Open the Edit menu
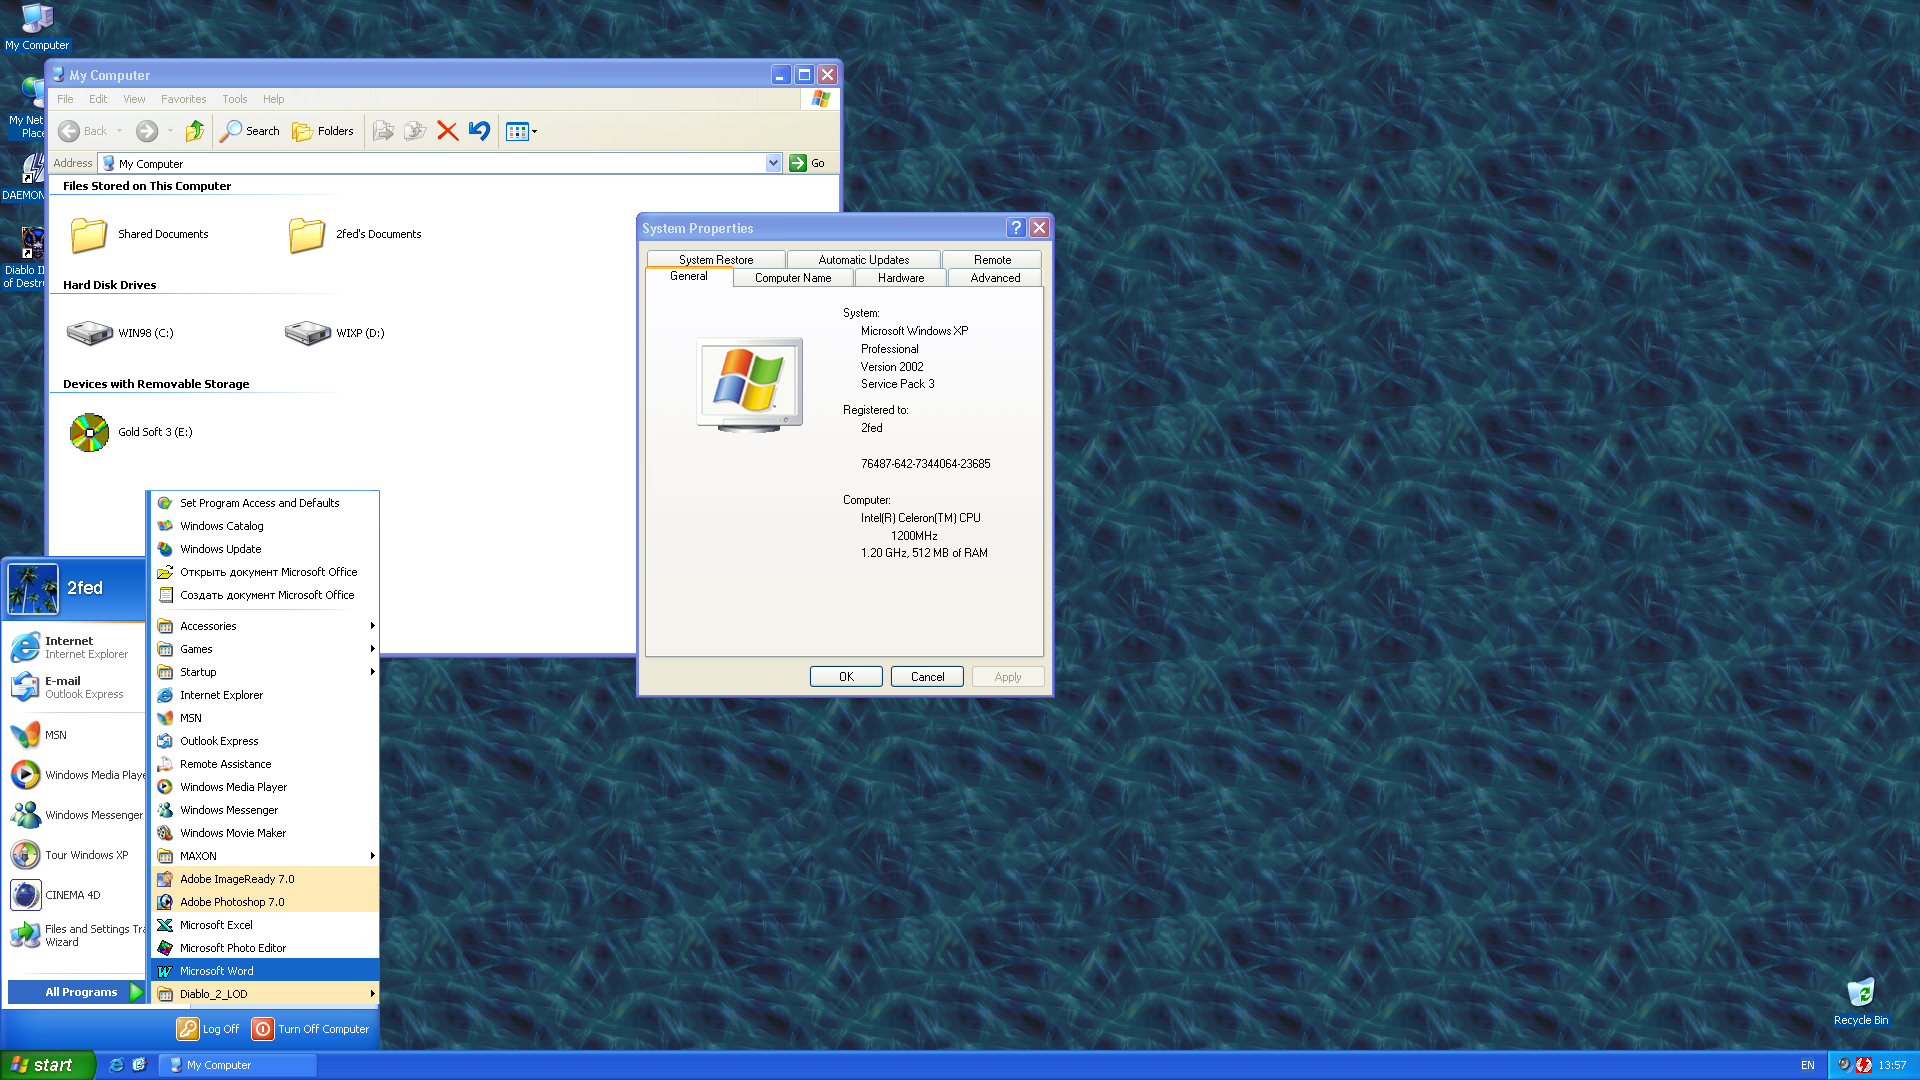Image resolution: width=1920 pixels, height=1080 pixels. coord(98,99)
